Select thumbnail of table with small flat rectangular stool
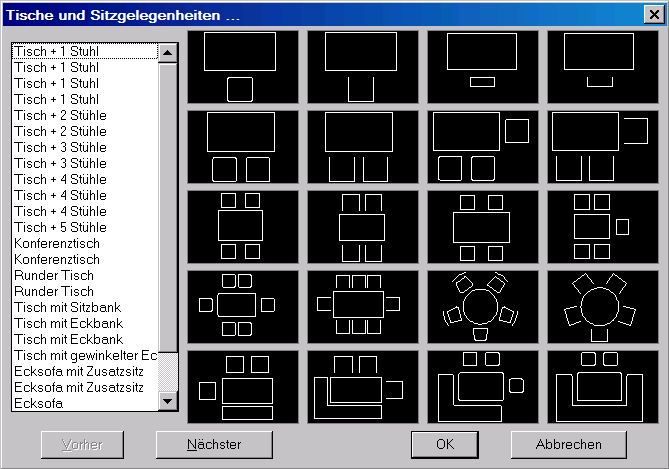 [483, 67]
